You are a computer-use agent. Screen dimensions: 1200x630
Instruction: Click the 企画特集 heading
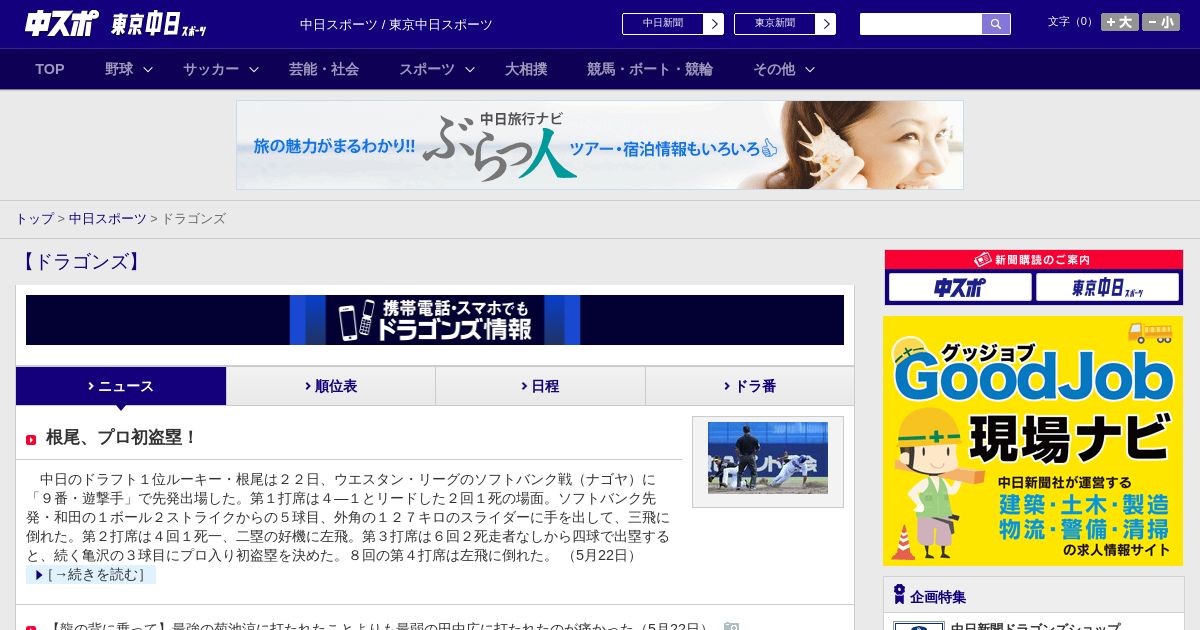tap(938, 597)
